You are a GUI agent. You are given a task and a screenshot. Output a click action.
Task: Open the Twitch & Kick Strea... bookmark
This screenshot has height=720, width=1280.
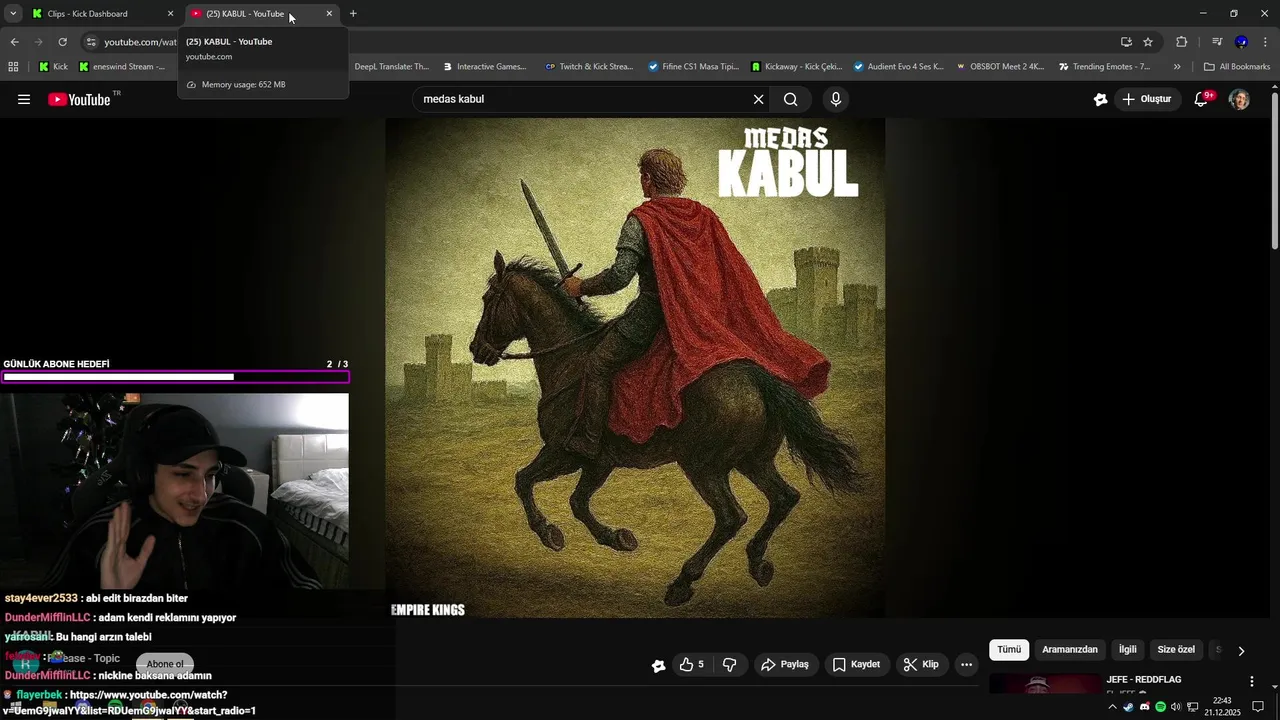(589, 67)
